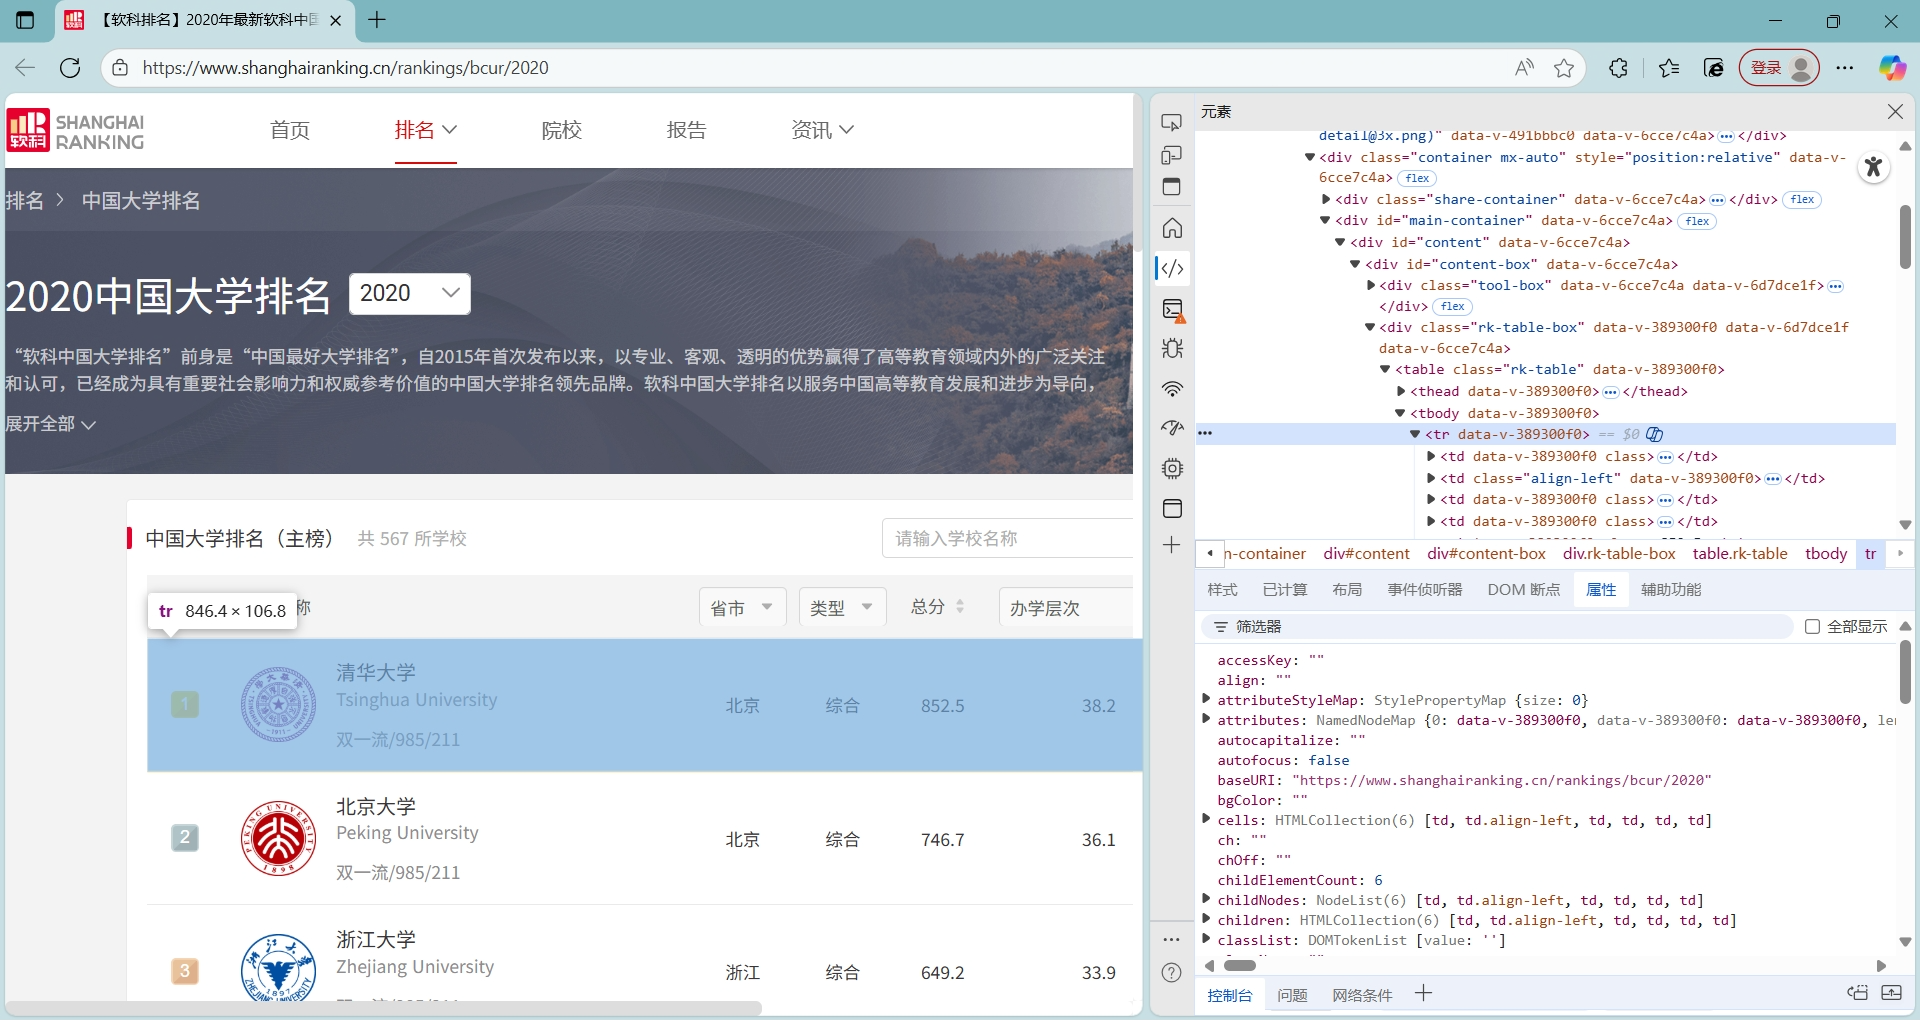
Task: Go back to previous page
Action: pyautogui.click(x=25, y=68)
